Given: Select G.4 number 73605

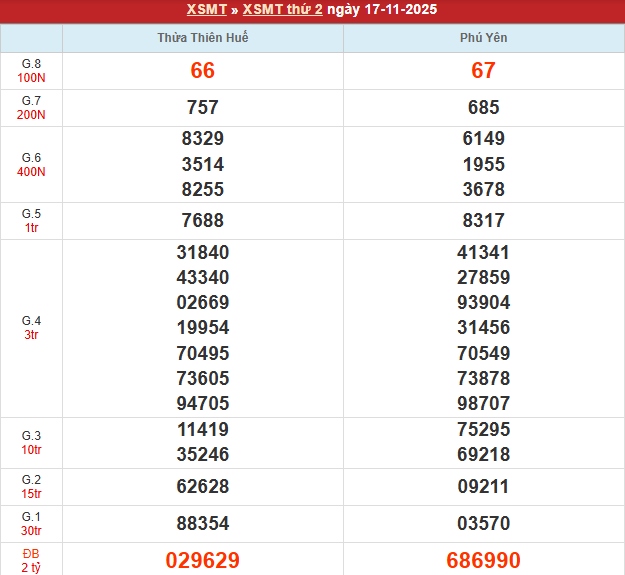Looking at the screenshot, I should 202,378.
